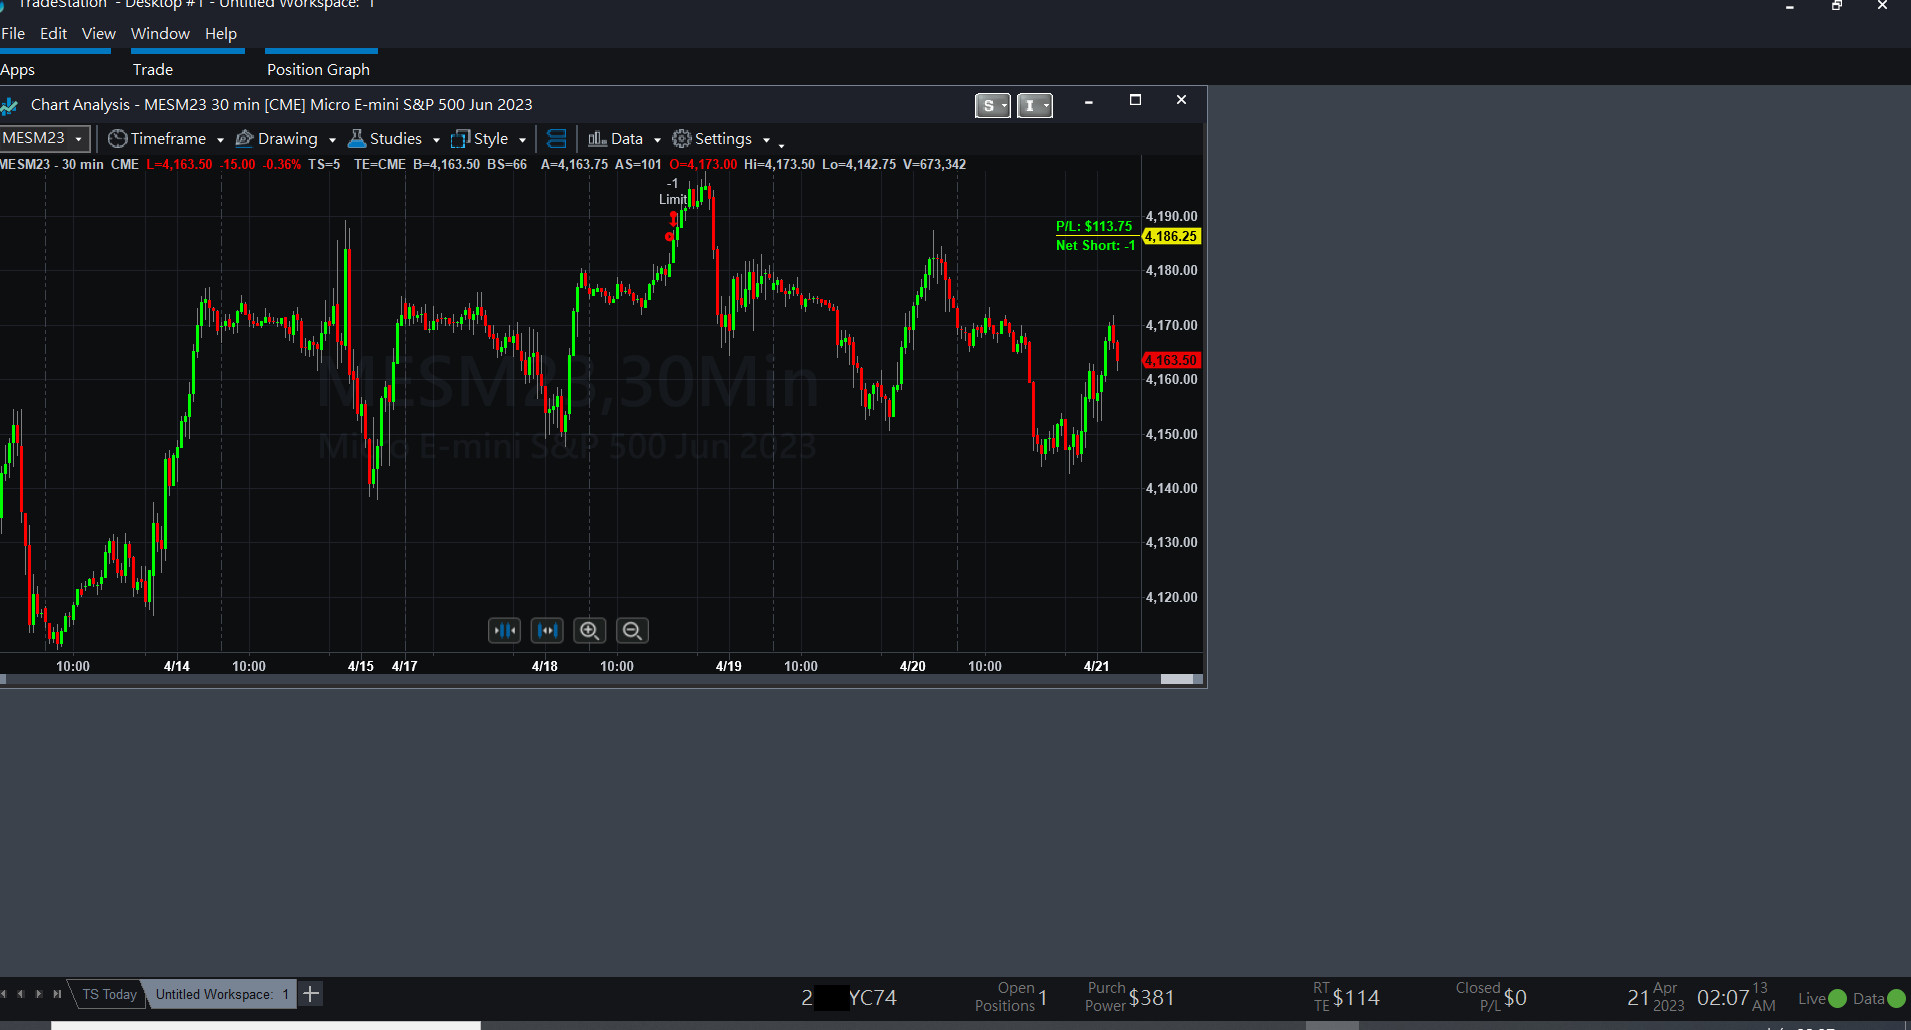The height and width of the screenshot is (1030, 1911).
Task: Open the View menu
Action: click(98, 34)
